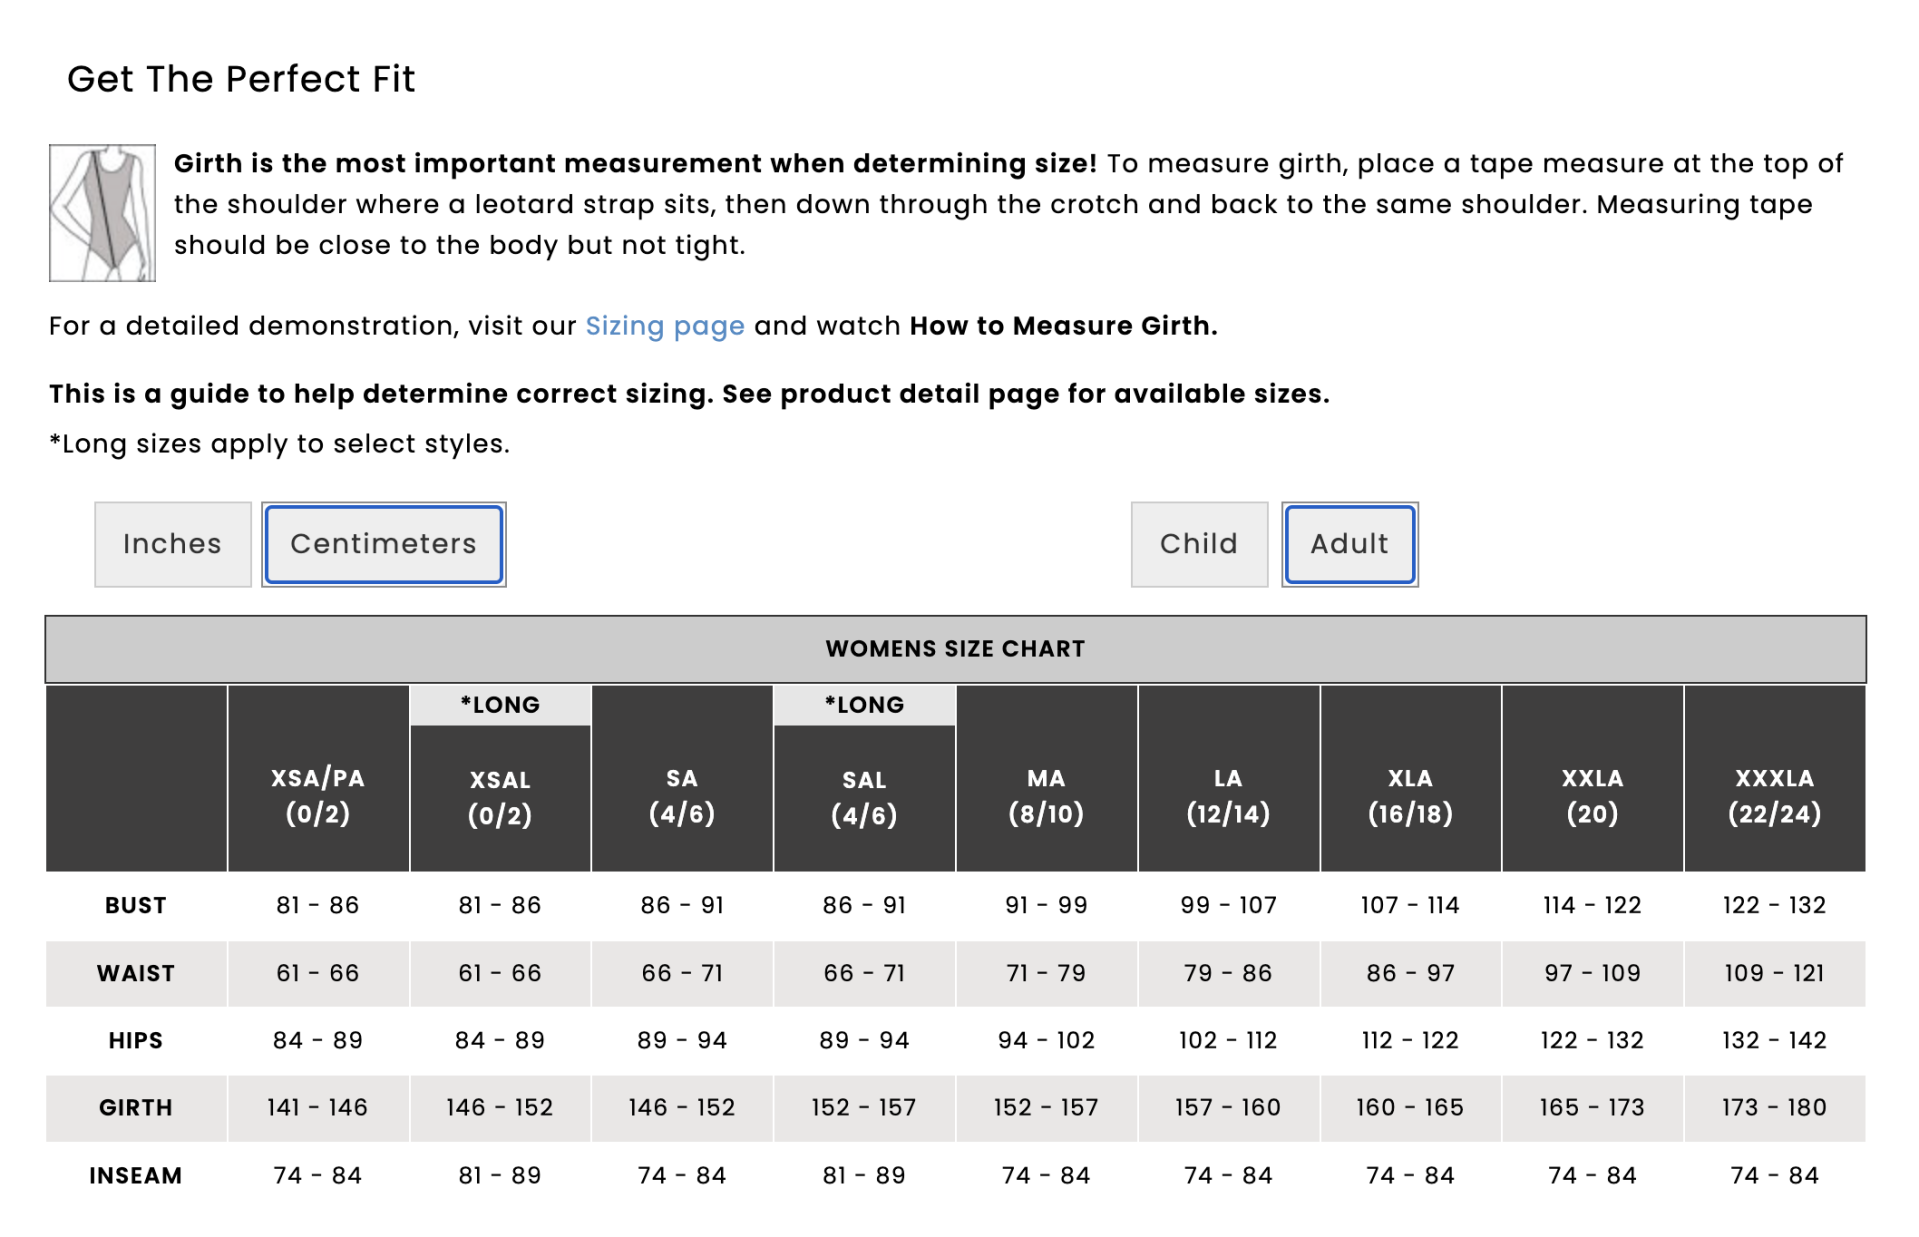Screen dimensions: 1919x1237
Task: Select the Adult size chart button
Action: [1349, 544]
